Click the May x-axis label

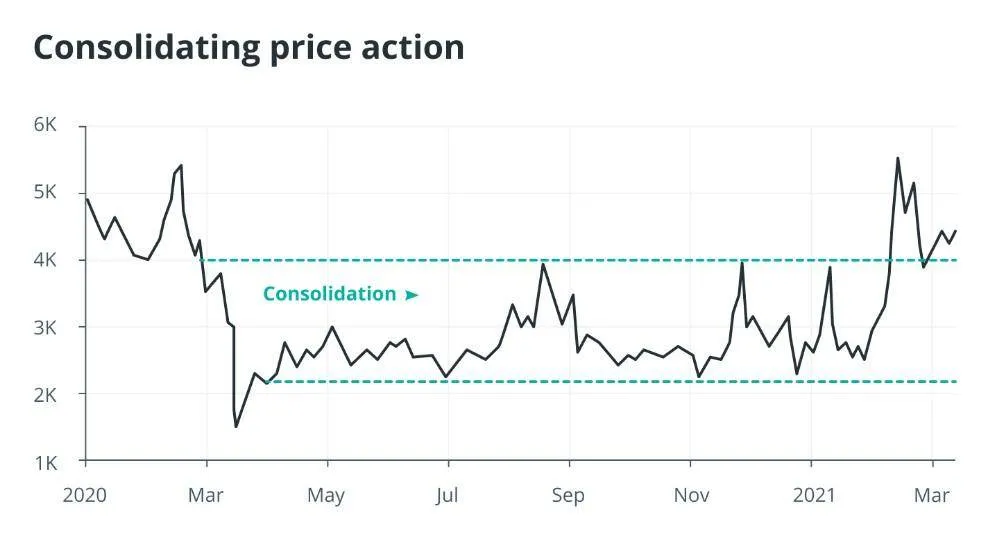tap(326, 495)
